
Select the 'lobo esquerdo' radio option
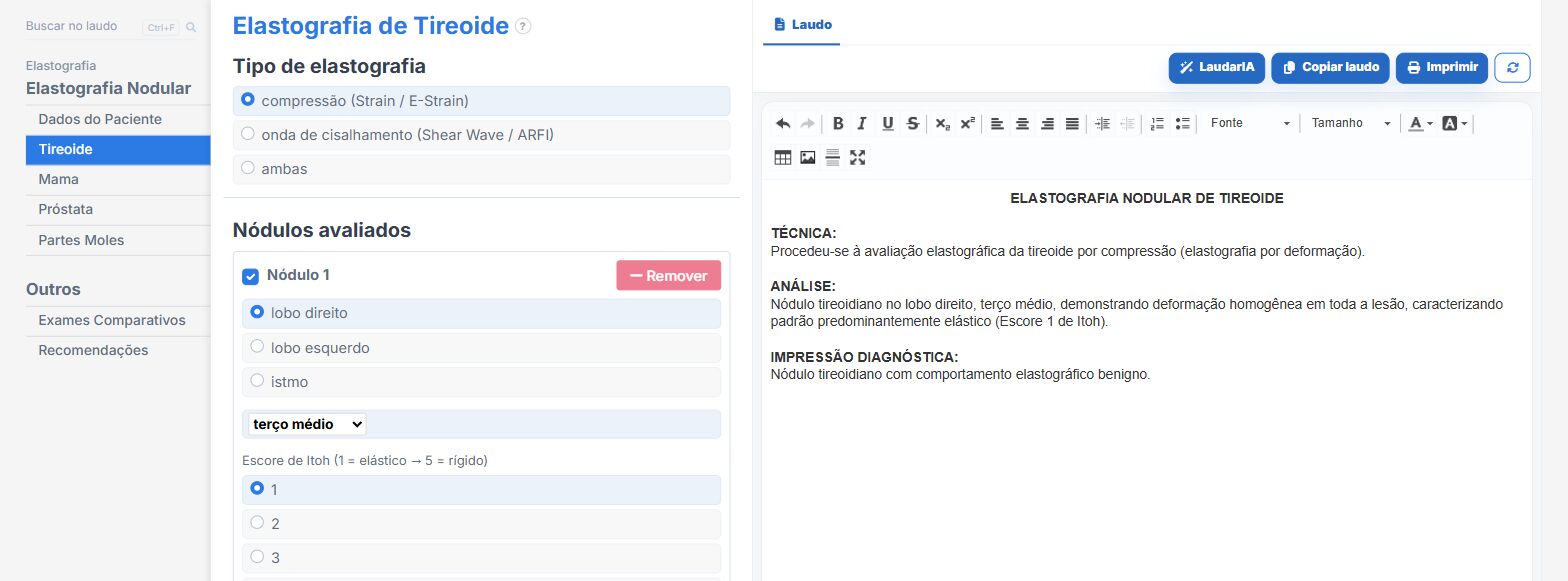[482, 347]
